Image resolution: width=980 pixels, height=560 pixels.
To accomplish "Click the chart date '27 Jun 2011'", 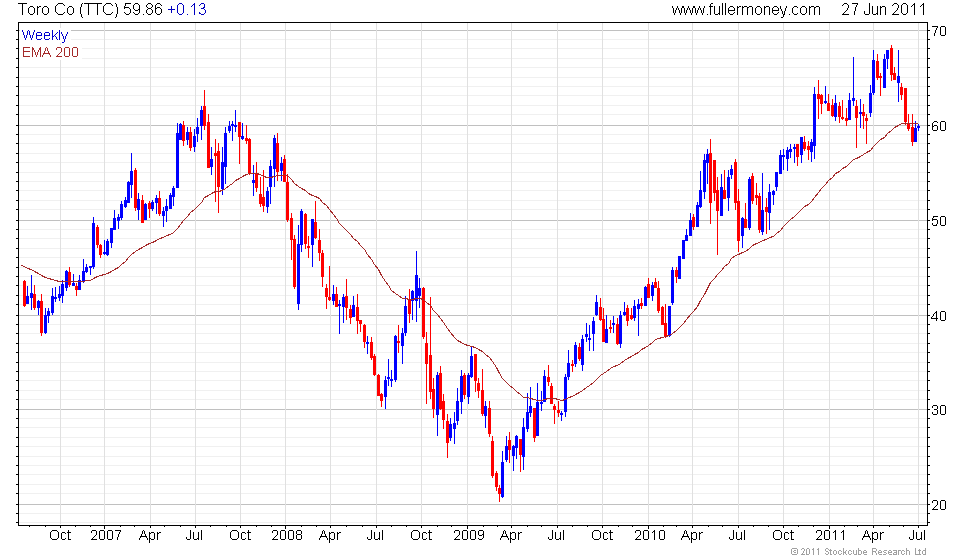I will 882,9.
